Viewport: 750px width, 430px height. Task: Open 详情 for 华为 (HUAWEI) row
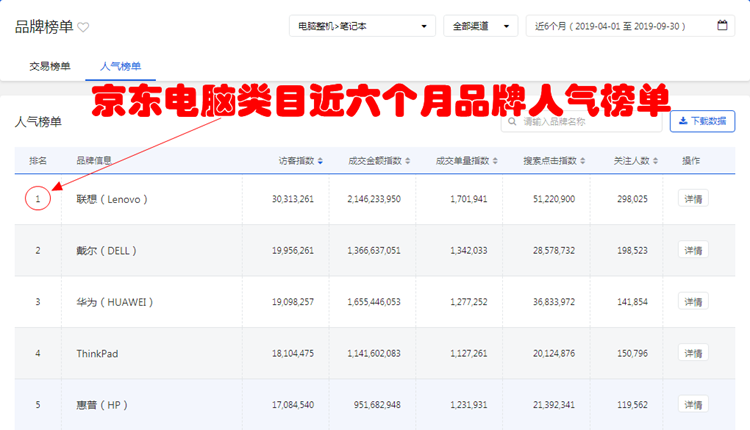tap(693, 302)
